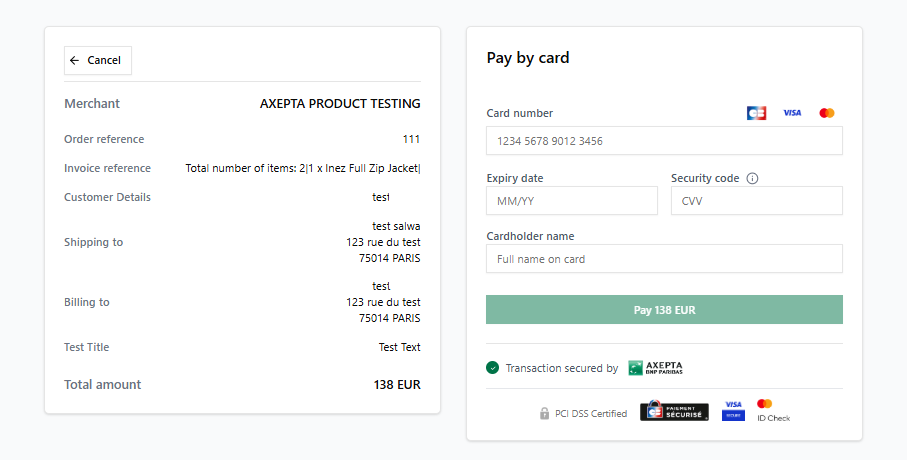Click the Visa logo above card number field
The width and height of the screenshot is (907, 460).
click(x=792, y=113)
